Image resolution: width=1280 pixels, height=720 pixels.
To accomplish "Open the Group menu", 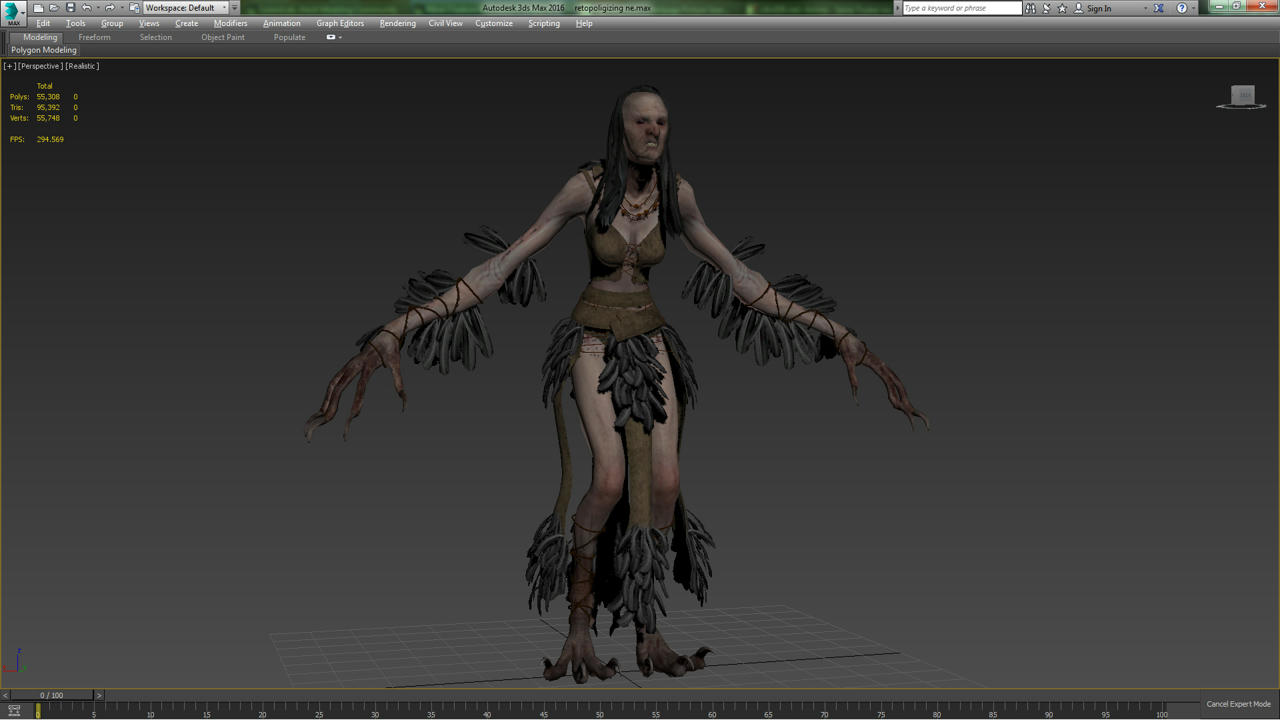I will coord(112,23).
